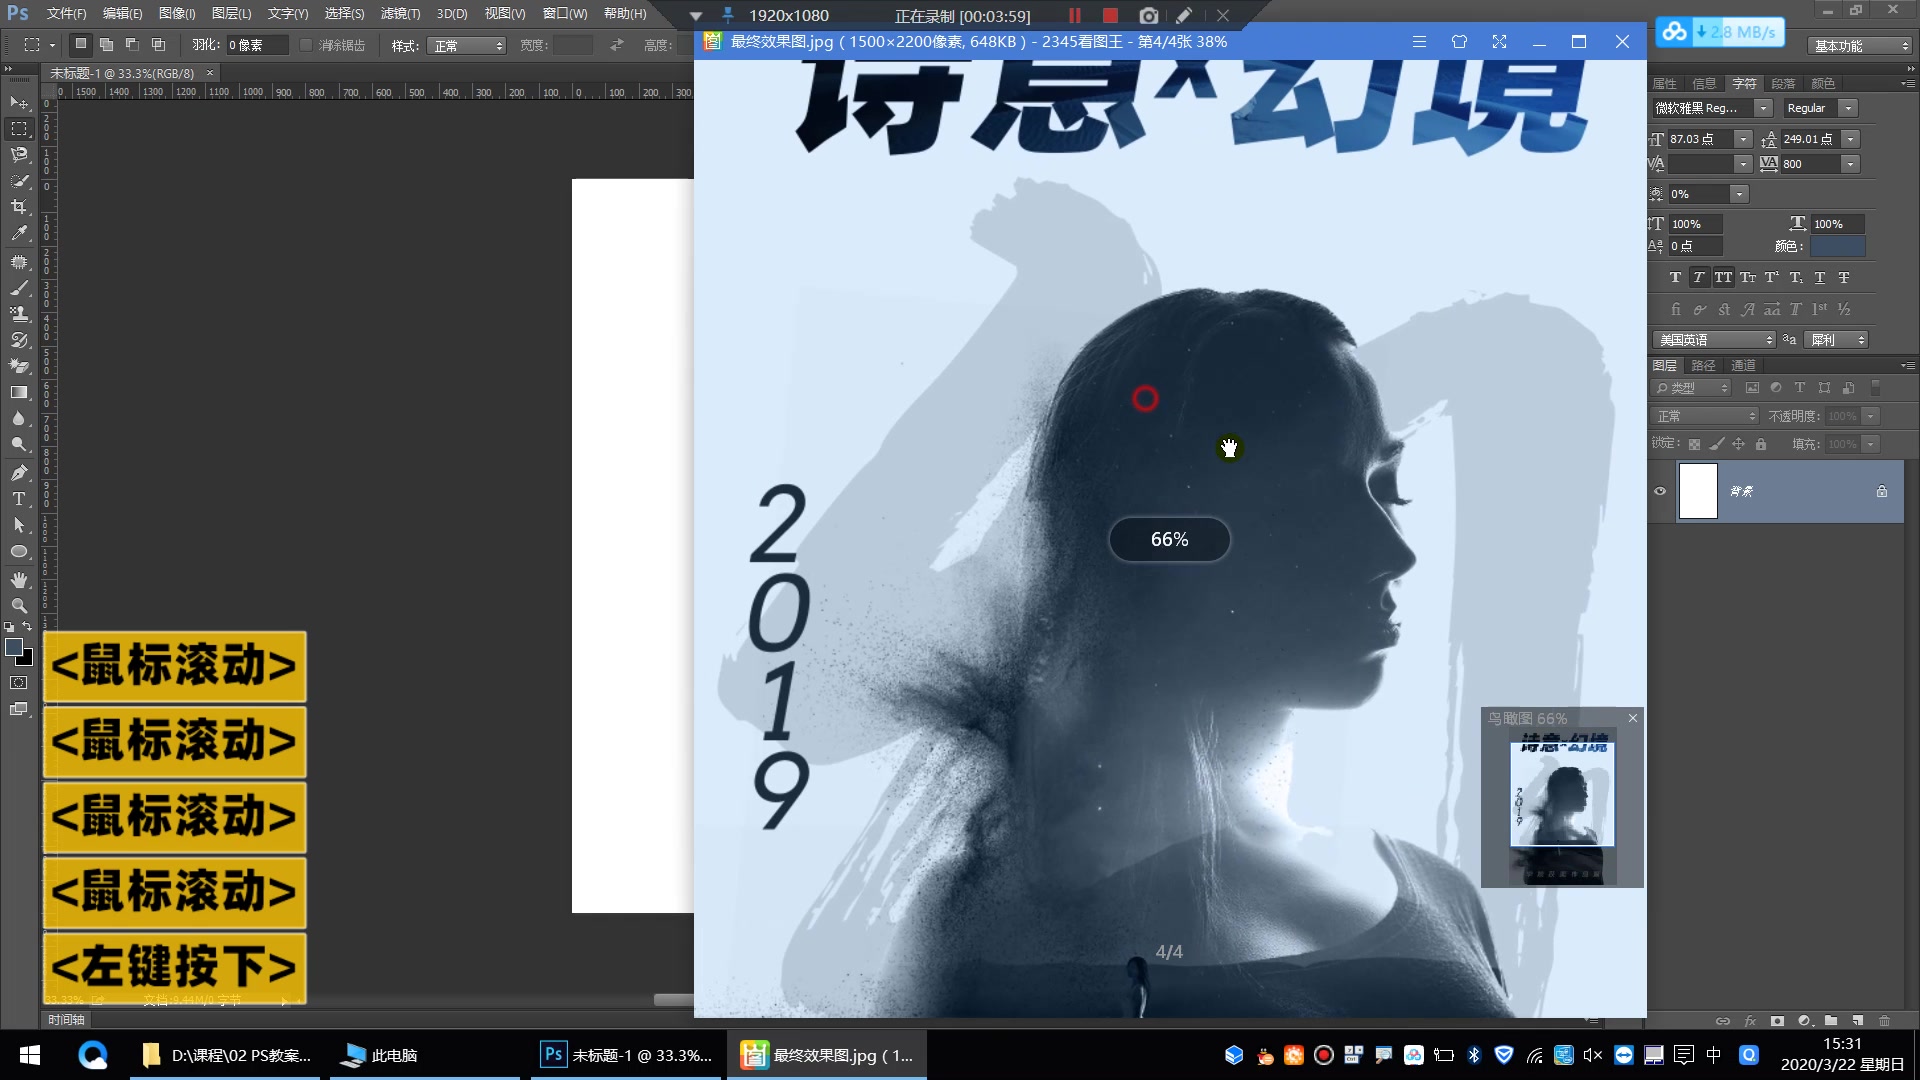
Task: Select the Pen tool
Action: [x=18, y=471]
